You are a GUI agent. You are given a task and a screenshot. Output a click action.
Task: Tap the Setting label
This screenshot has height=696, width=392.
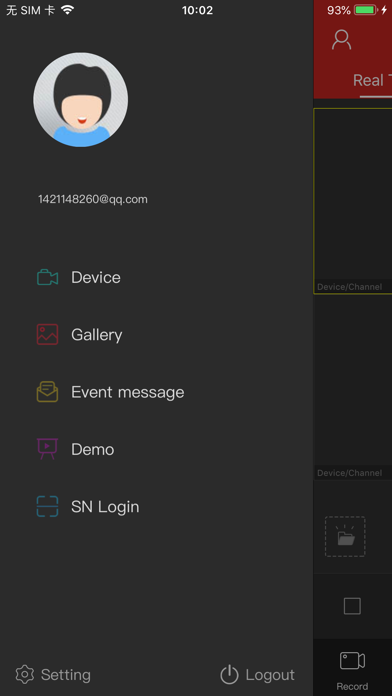(66, 675)
